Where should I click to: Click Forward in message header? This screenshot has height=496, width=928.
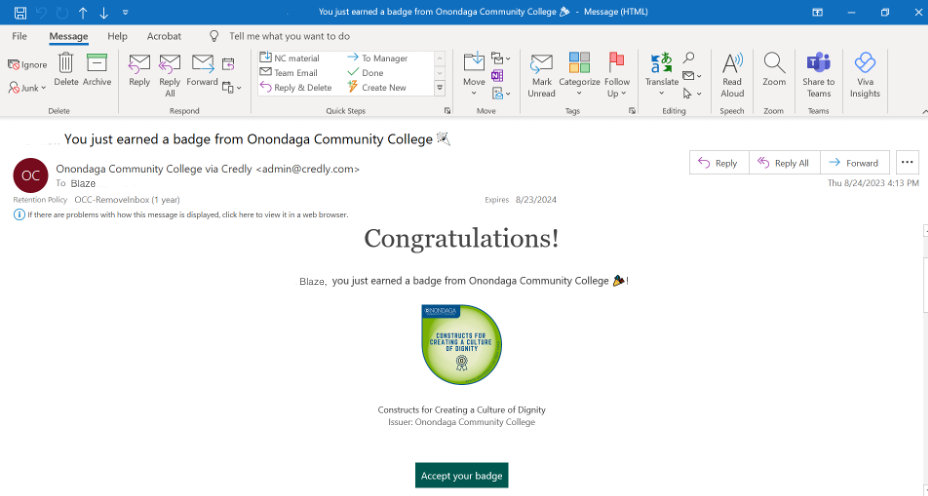(854, 163)
